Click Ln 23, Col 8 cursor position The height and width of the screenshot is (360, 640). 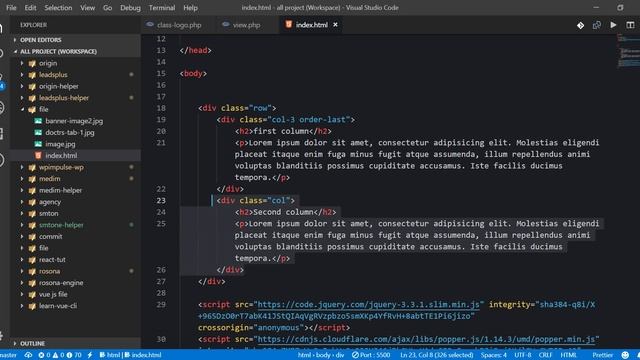click(x=436, y=355)
